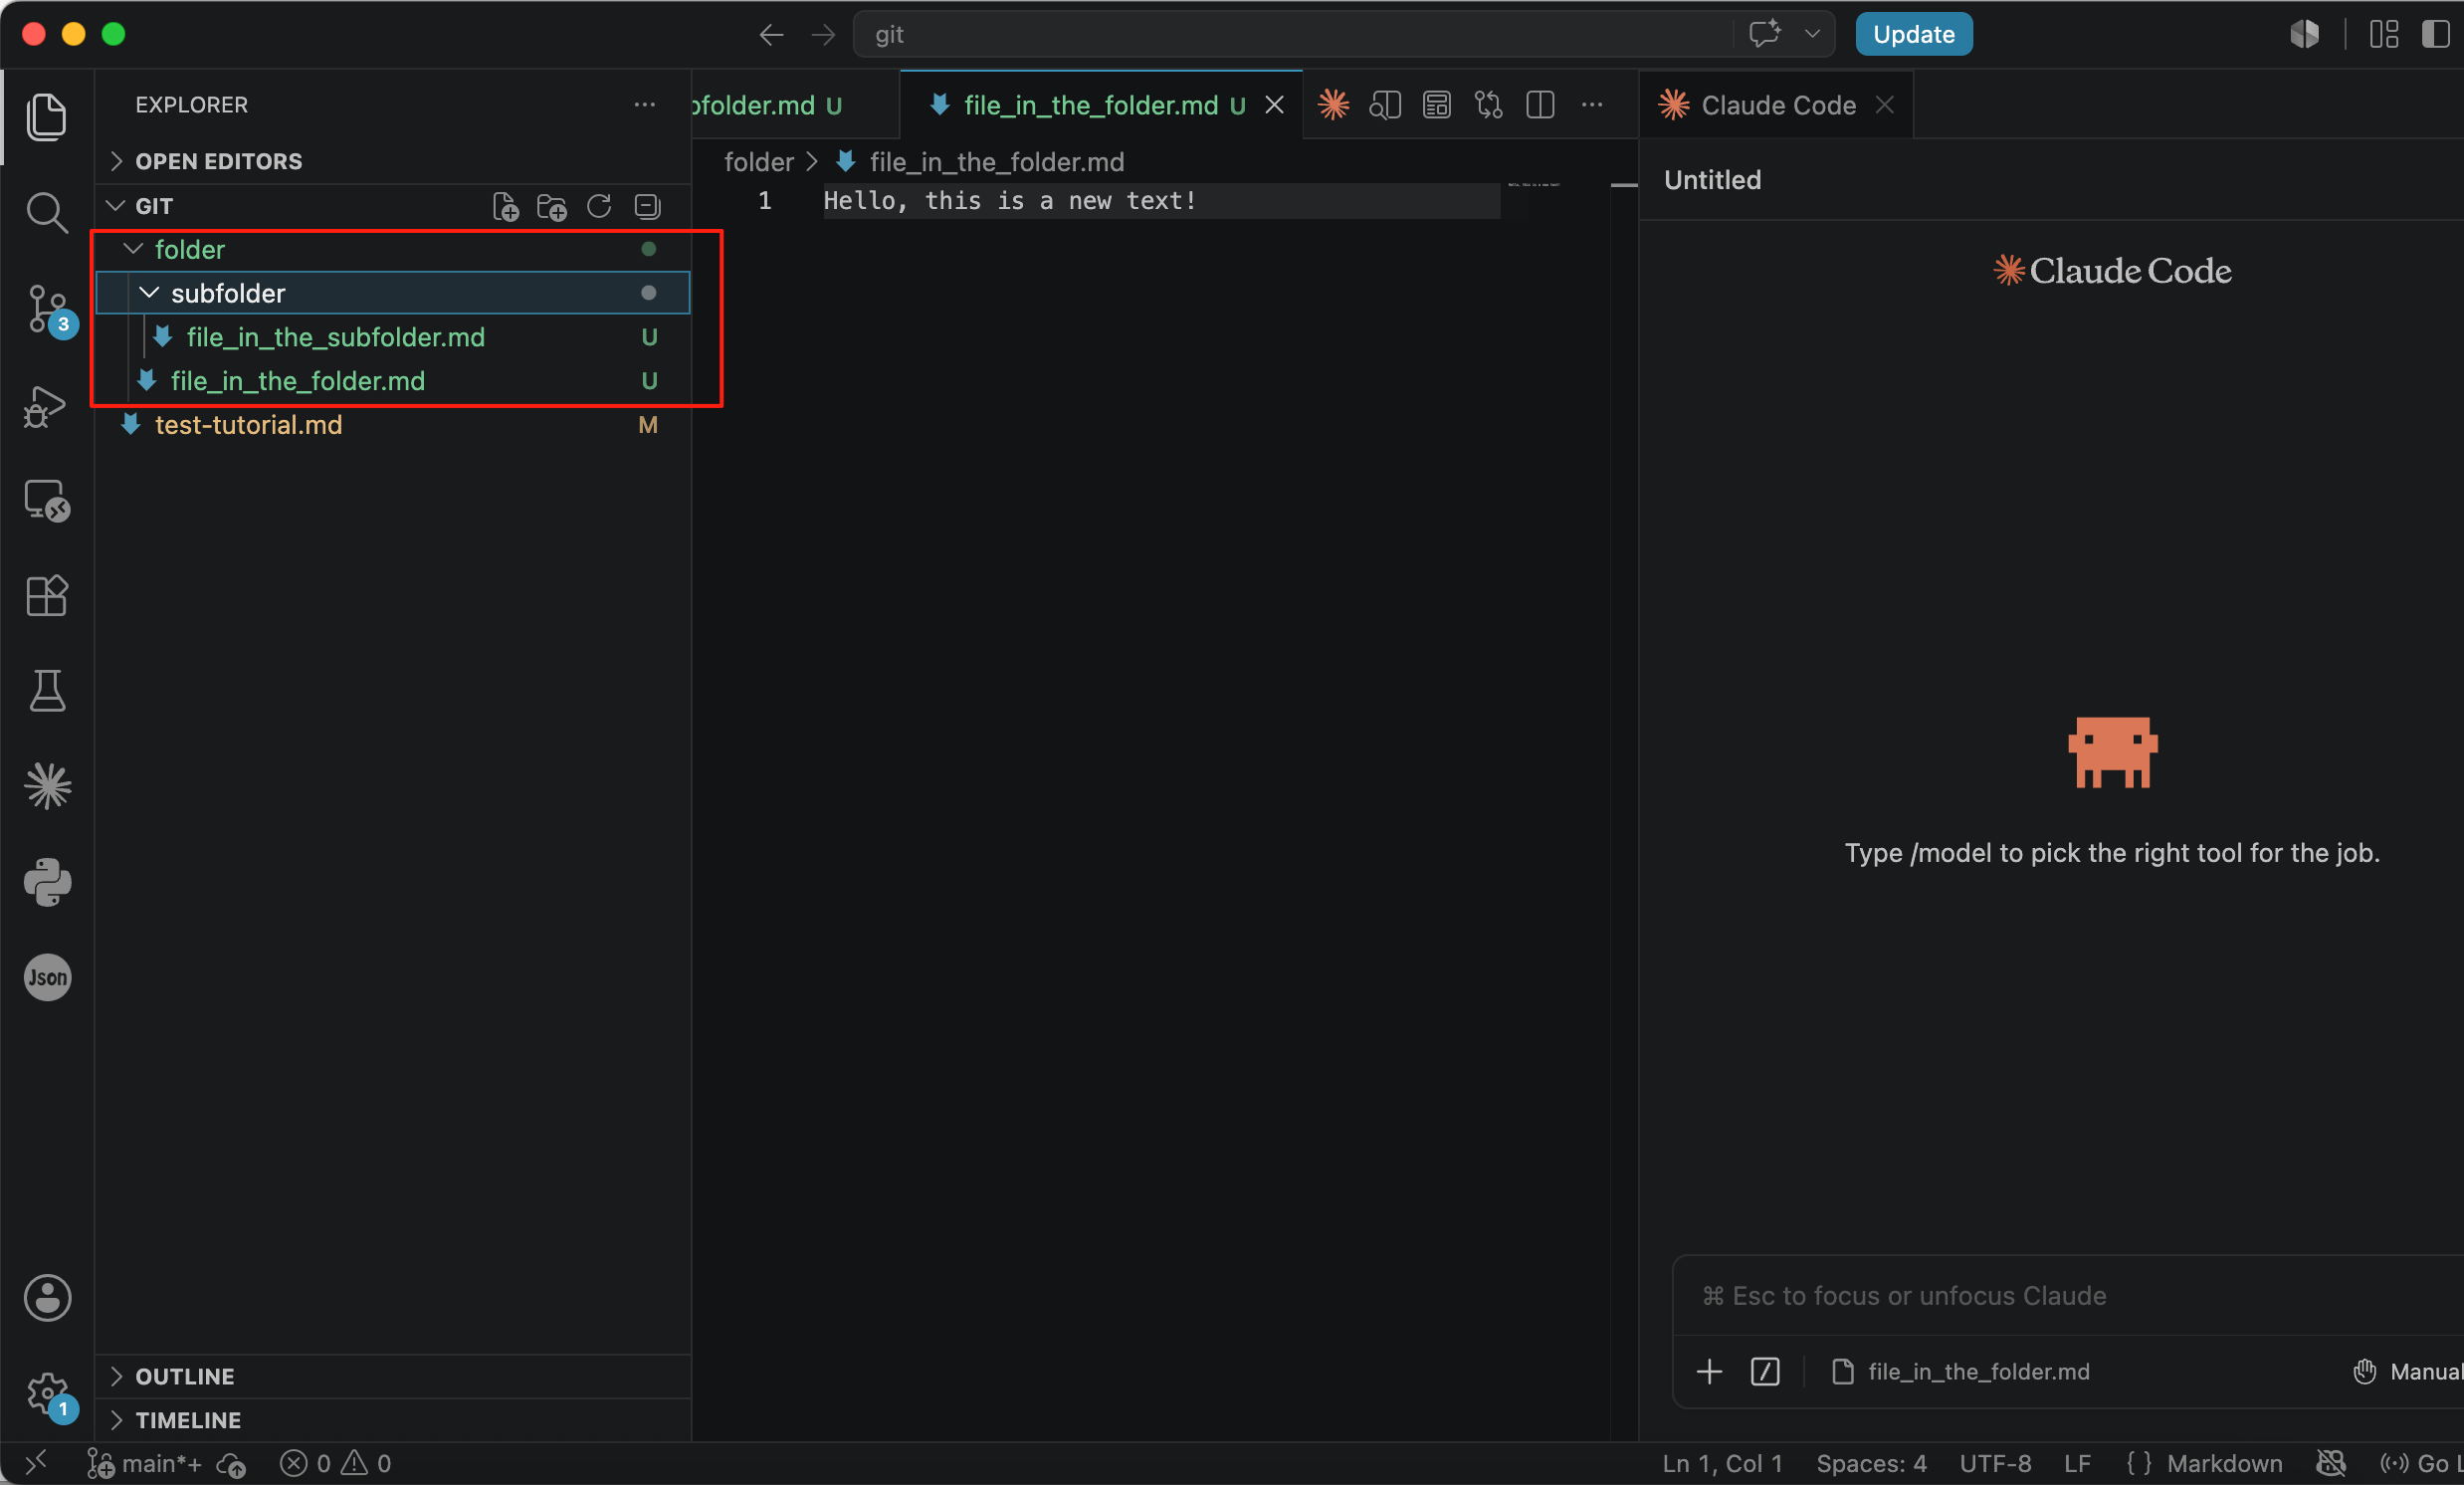
Task: Open the Remote Explorer view
Action: (x=46, y=500)
